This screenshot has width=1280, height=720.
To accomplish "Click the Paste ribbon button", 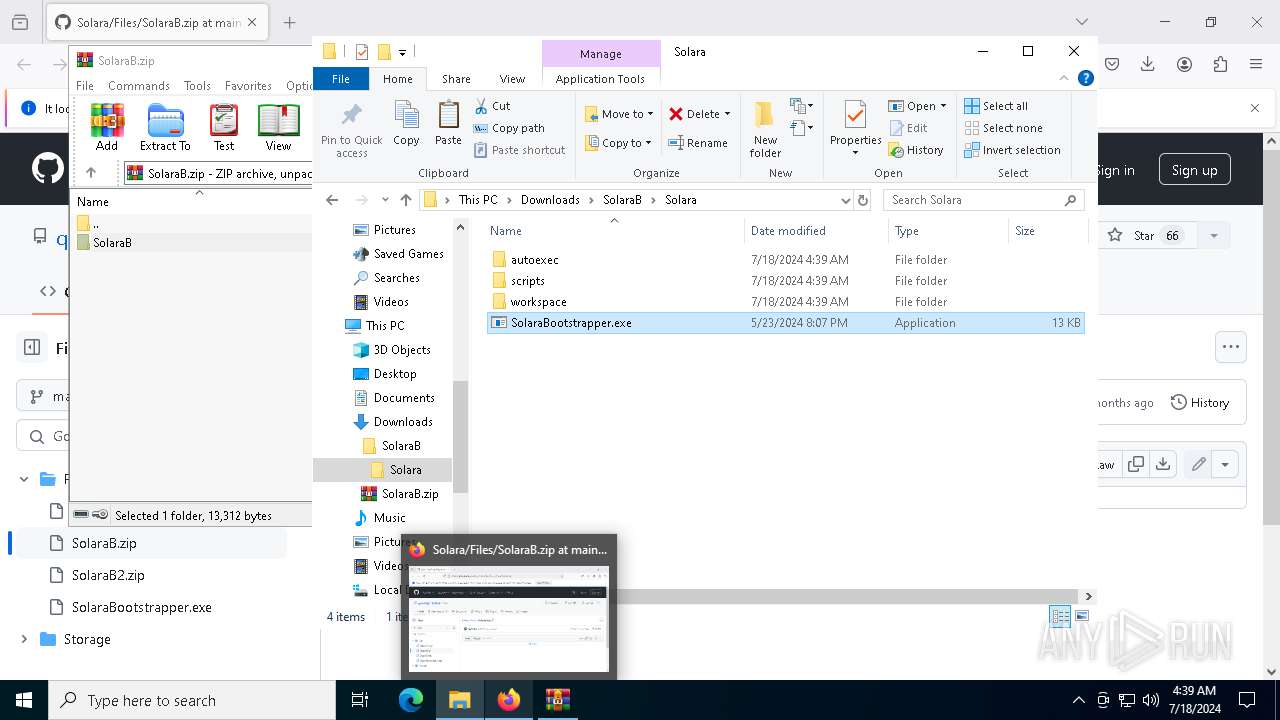I will coord(448,124).
